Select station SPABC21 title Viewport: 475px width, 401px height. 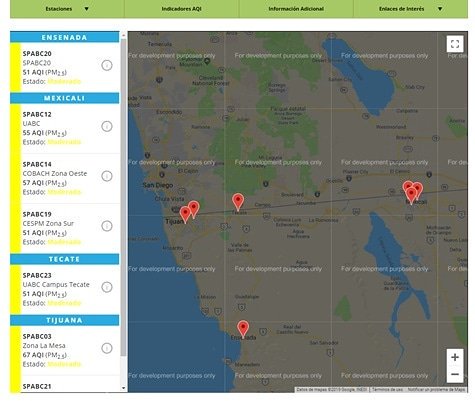[37, 387]
